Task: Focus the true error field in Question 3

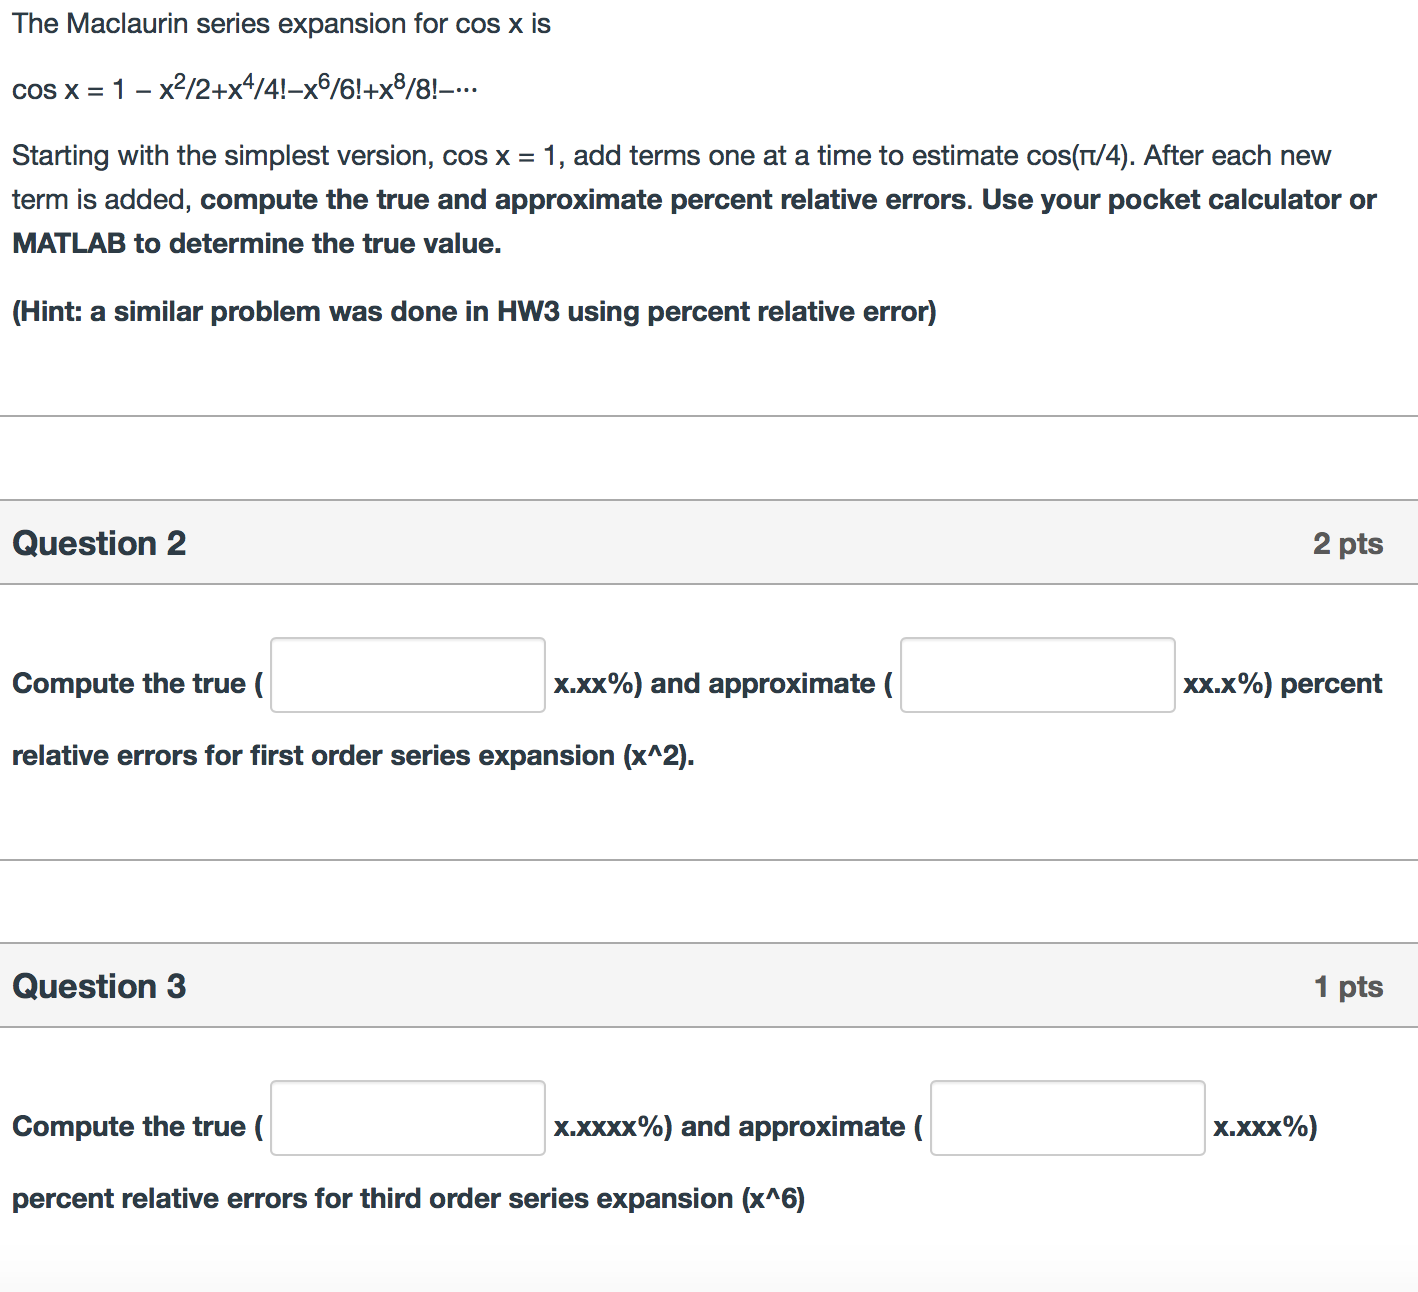Action: click(408, 1118)
